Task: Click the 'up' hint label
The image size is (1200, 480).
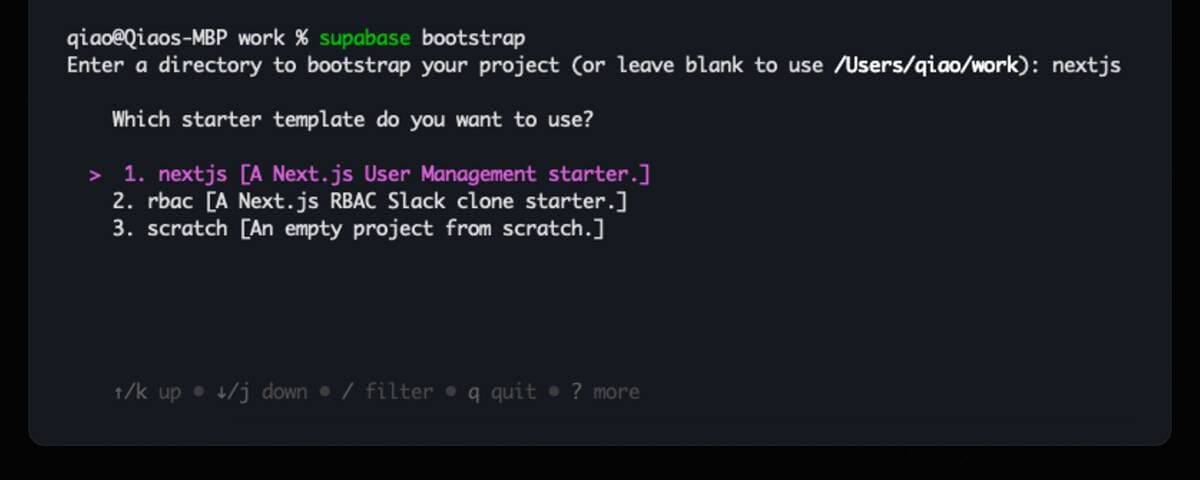Action: 169,391
